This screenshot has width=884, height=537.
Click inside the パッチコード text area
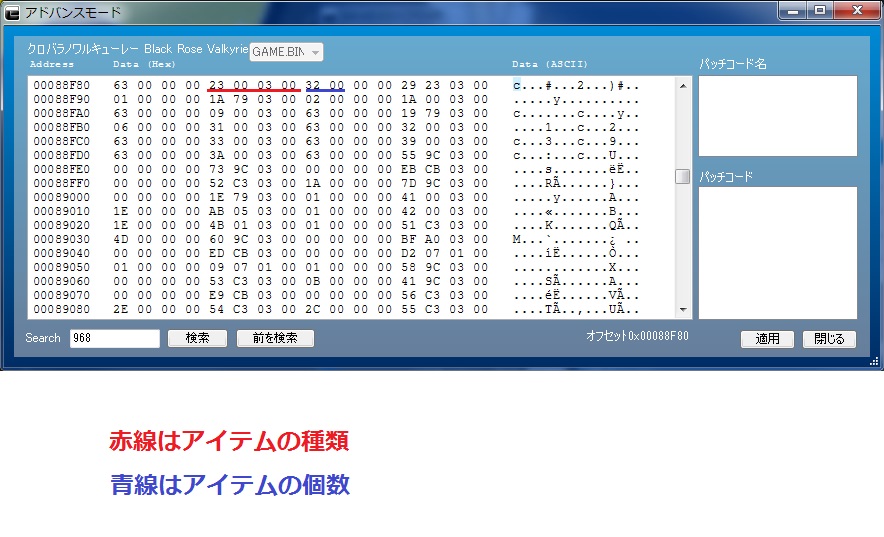(777, 252)
